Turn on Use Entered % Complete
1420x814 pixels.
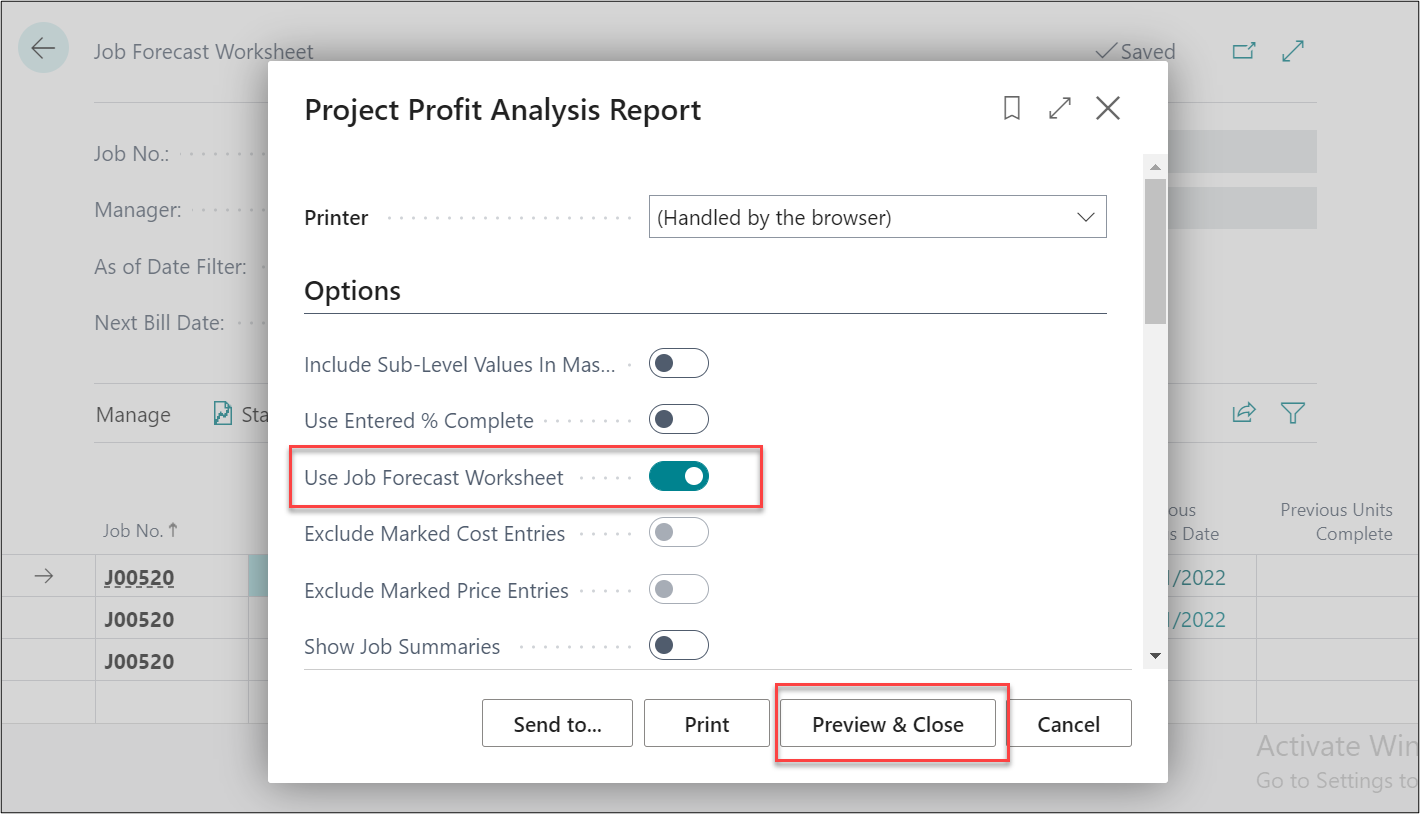tap(678, 420)
